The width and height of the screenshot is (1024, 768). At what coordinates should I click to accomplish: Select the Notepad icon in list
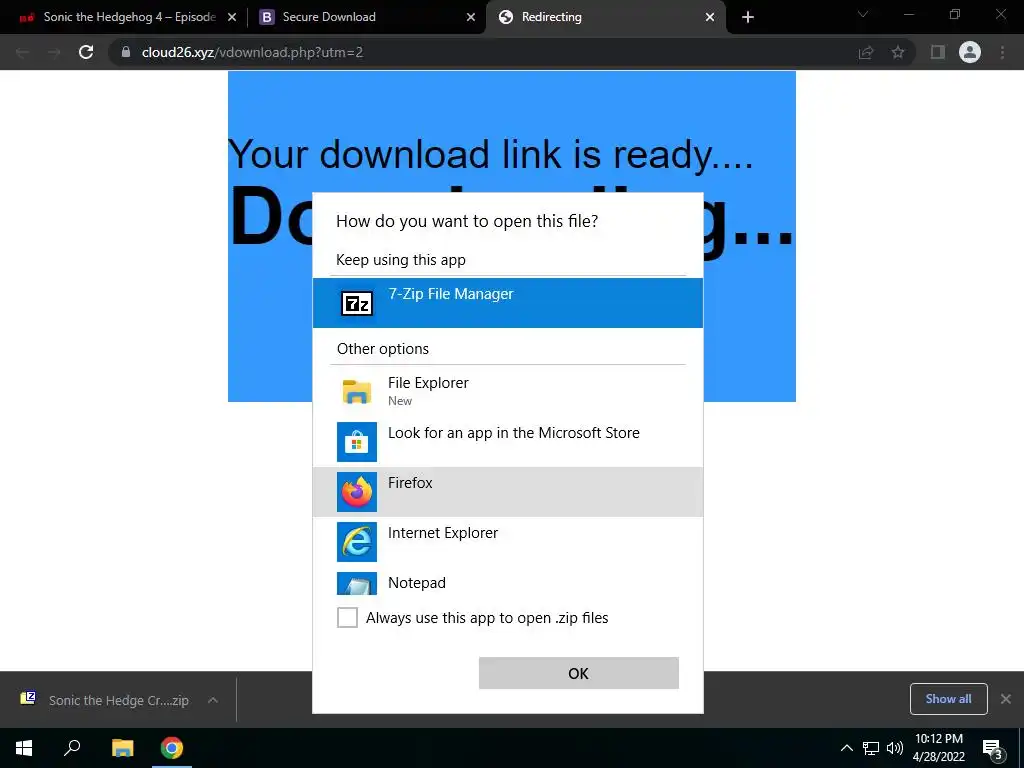click(x=357, y=584)
